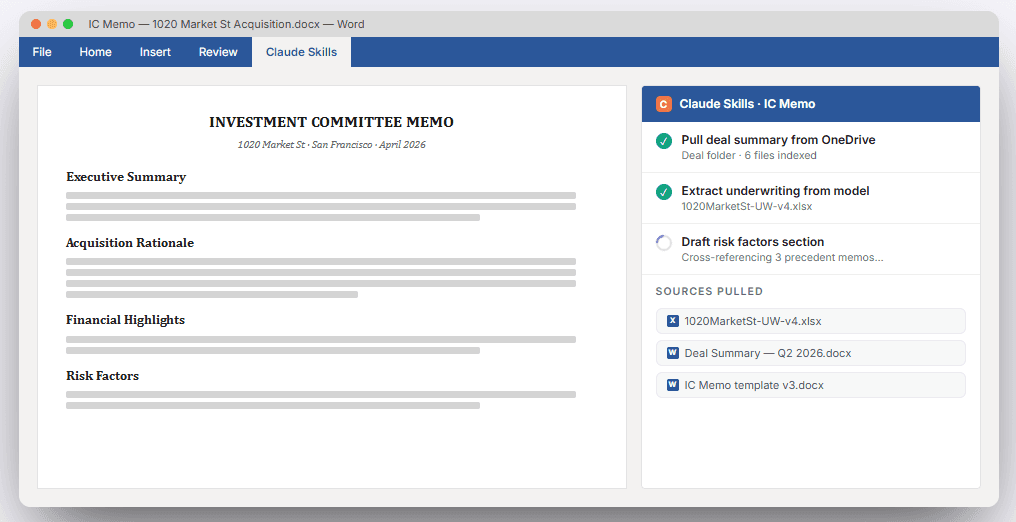Switch to the Home ribbon tab
The image size is (1016, 522).
tap(95, 52)
